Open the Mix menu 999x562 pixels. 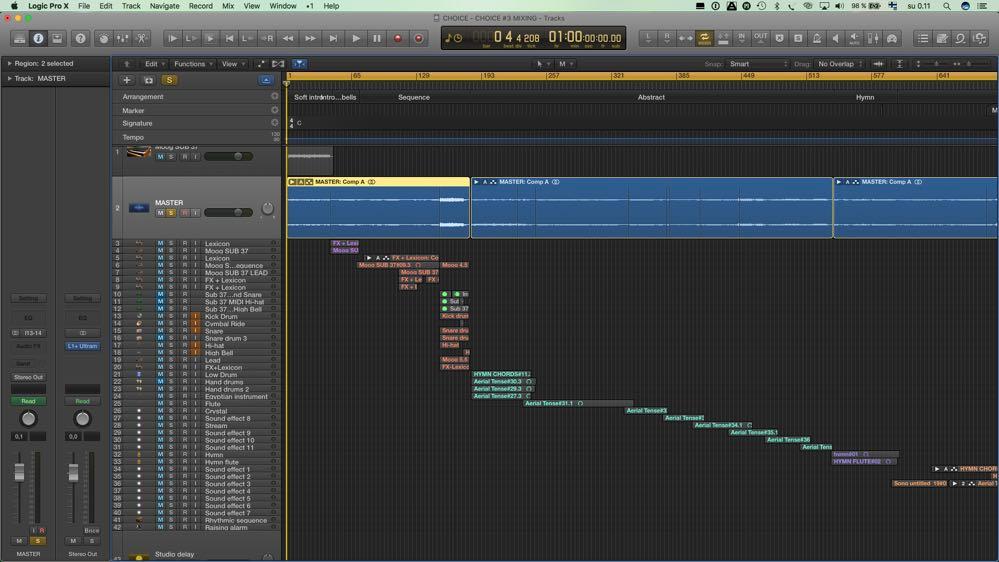tap(228, 6)
